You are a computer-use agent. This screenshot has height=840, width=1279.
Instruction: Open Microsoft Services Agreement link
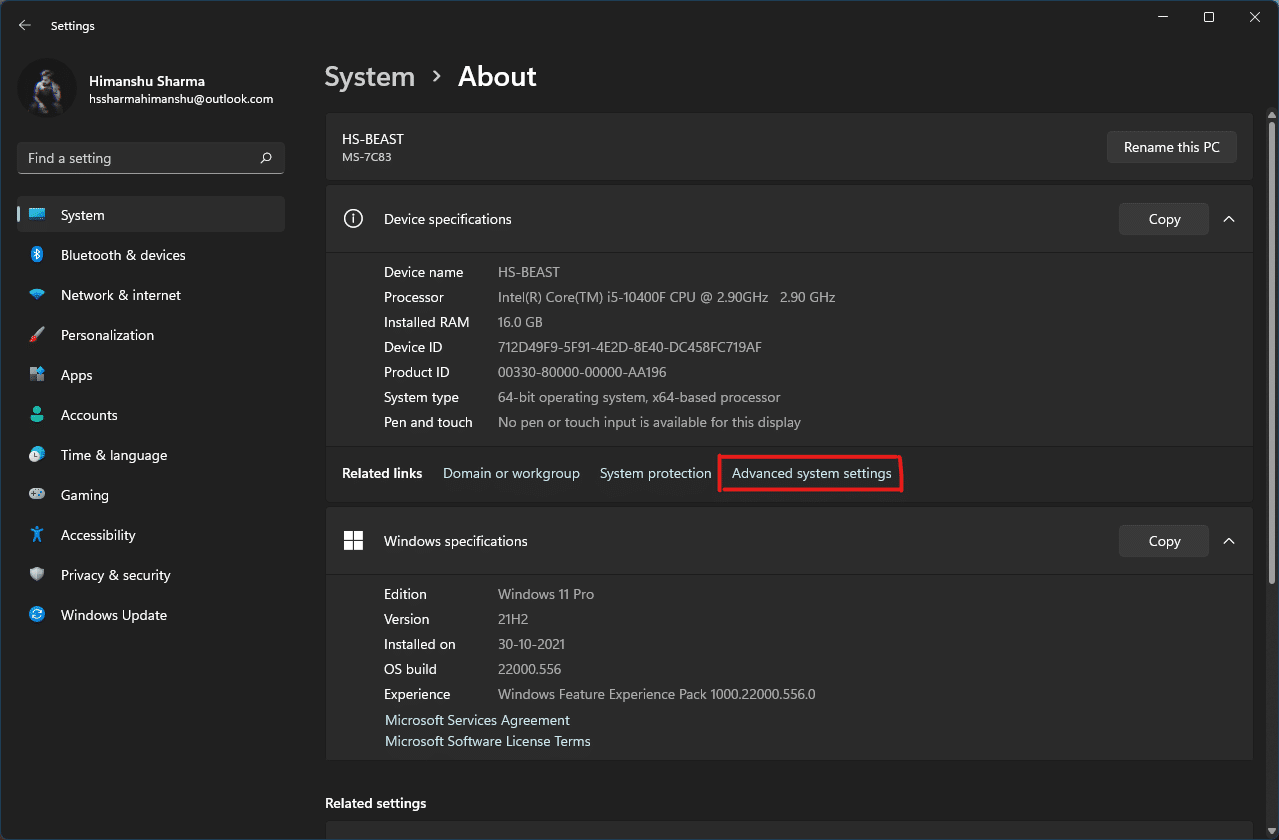point(477,720)
